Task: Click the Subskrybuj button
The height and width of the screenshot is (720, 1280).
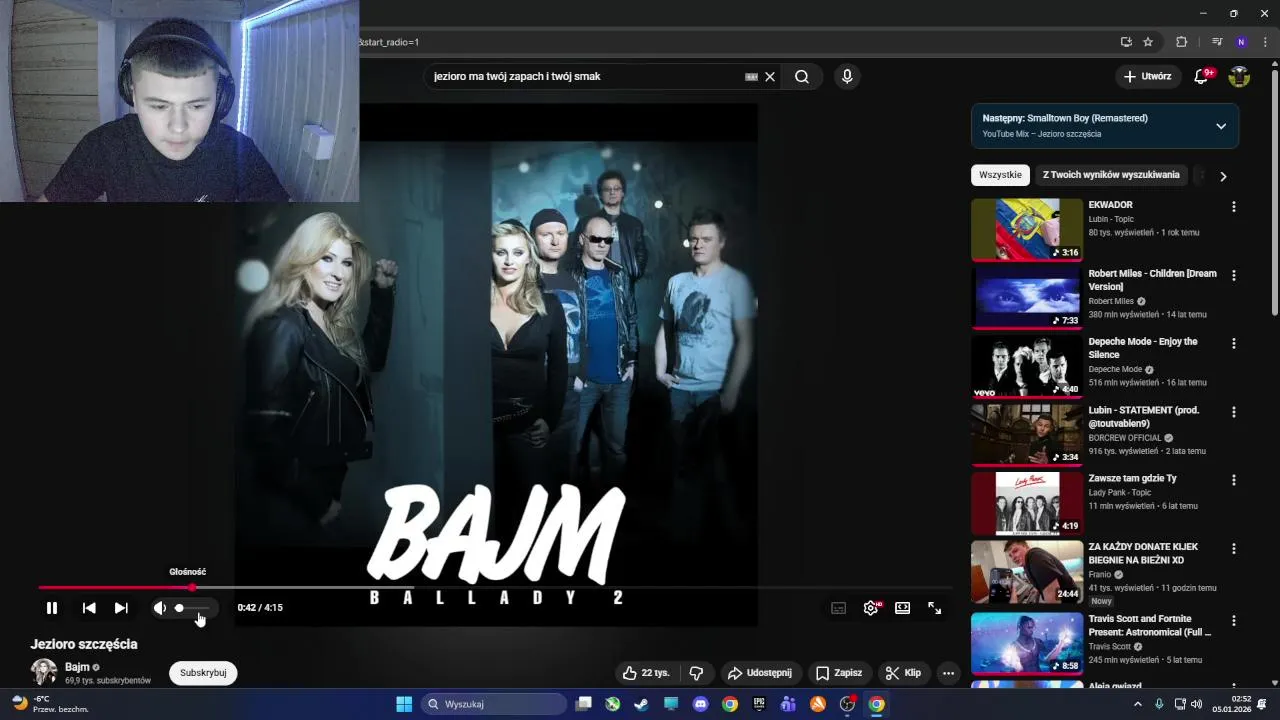Action: pos(203,673)
